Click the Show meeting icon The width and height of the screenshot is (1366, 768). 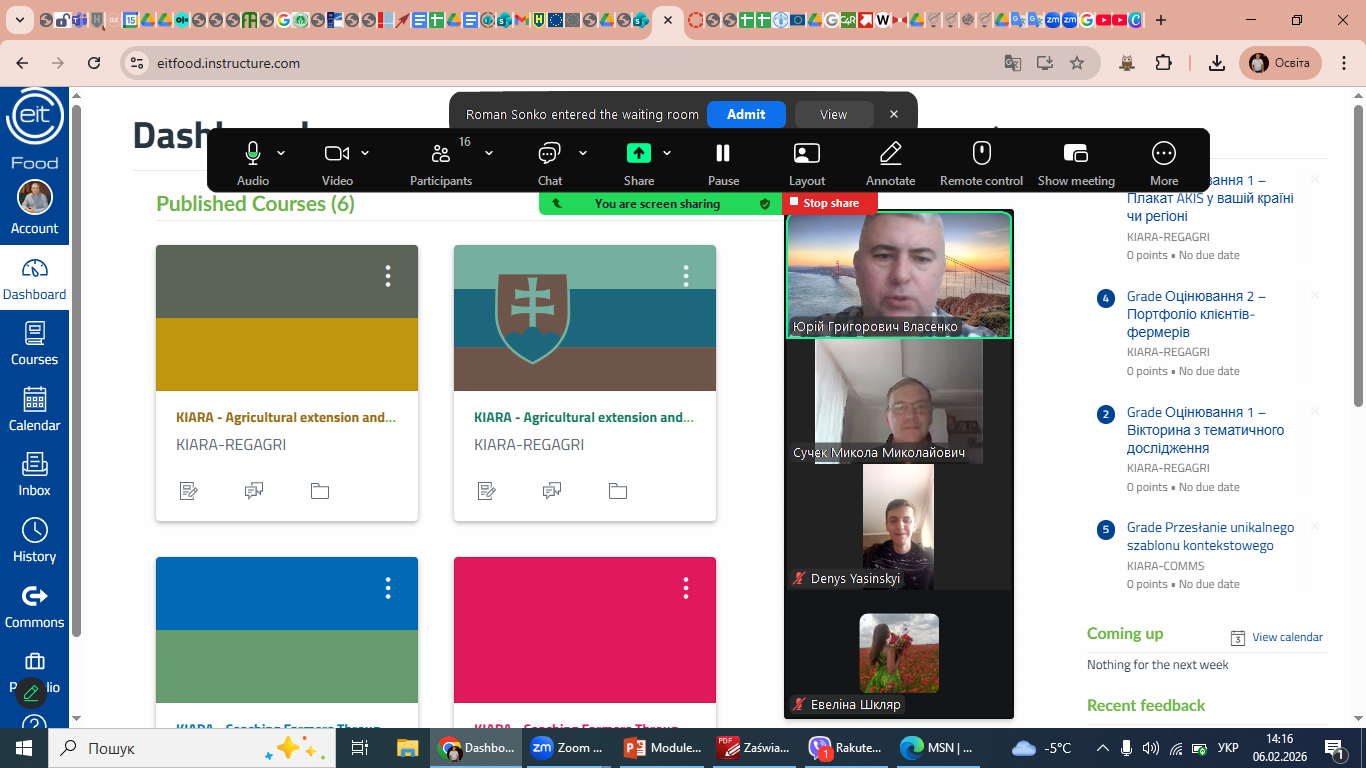click(1076, 153)
